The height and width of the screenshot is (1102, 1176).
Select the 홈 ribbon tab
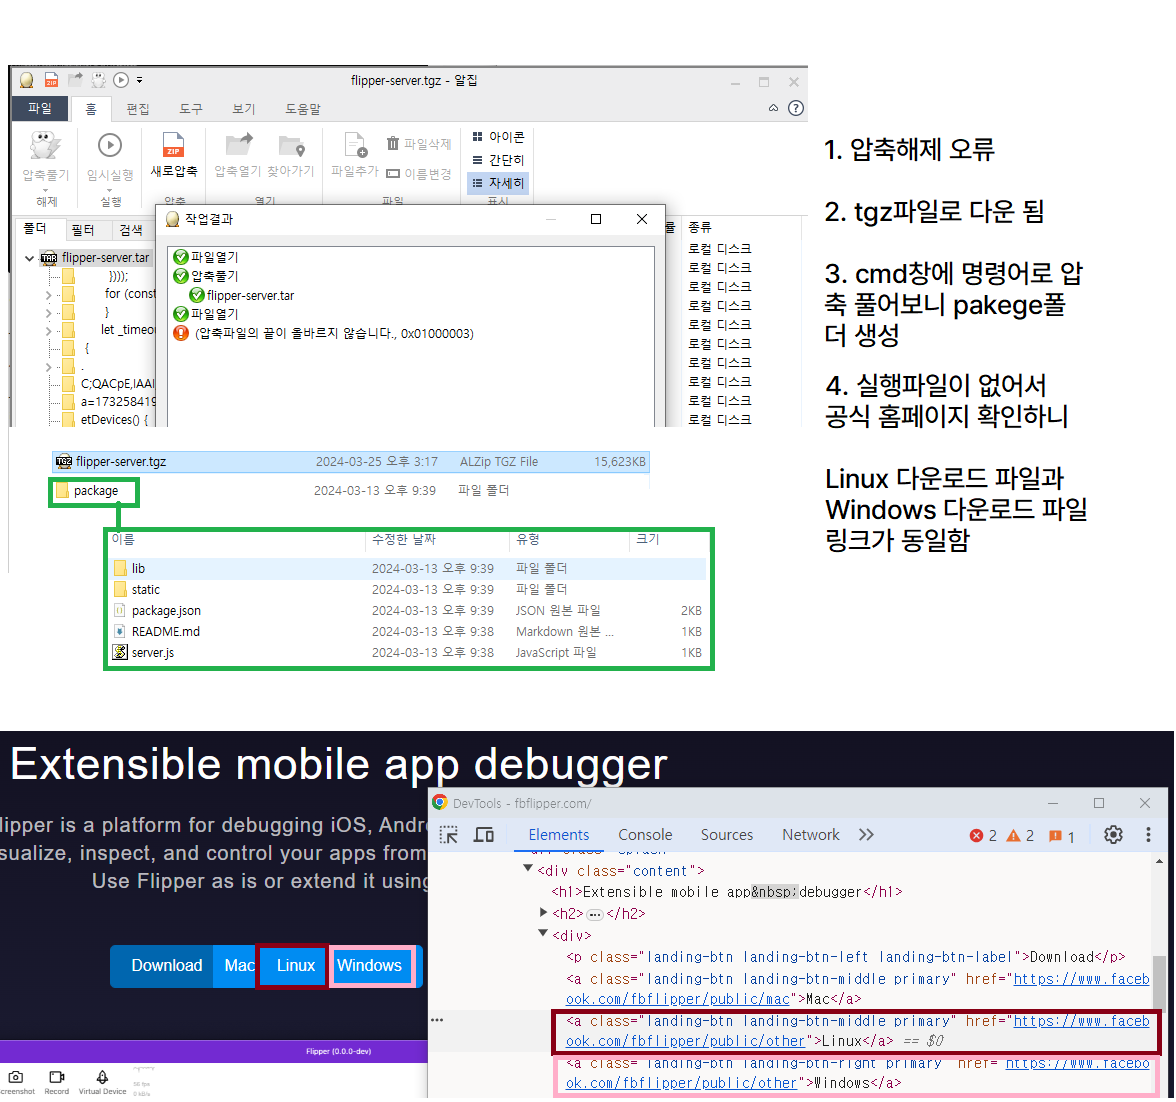tap(91, 109)
